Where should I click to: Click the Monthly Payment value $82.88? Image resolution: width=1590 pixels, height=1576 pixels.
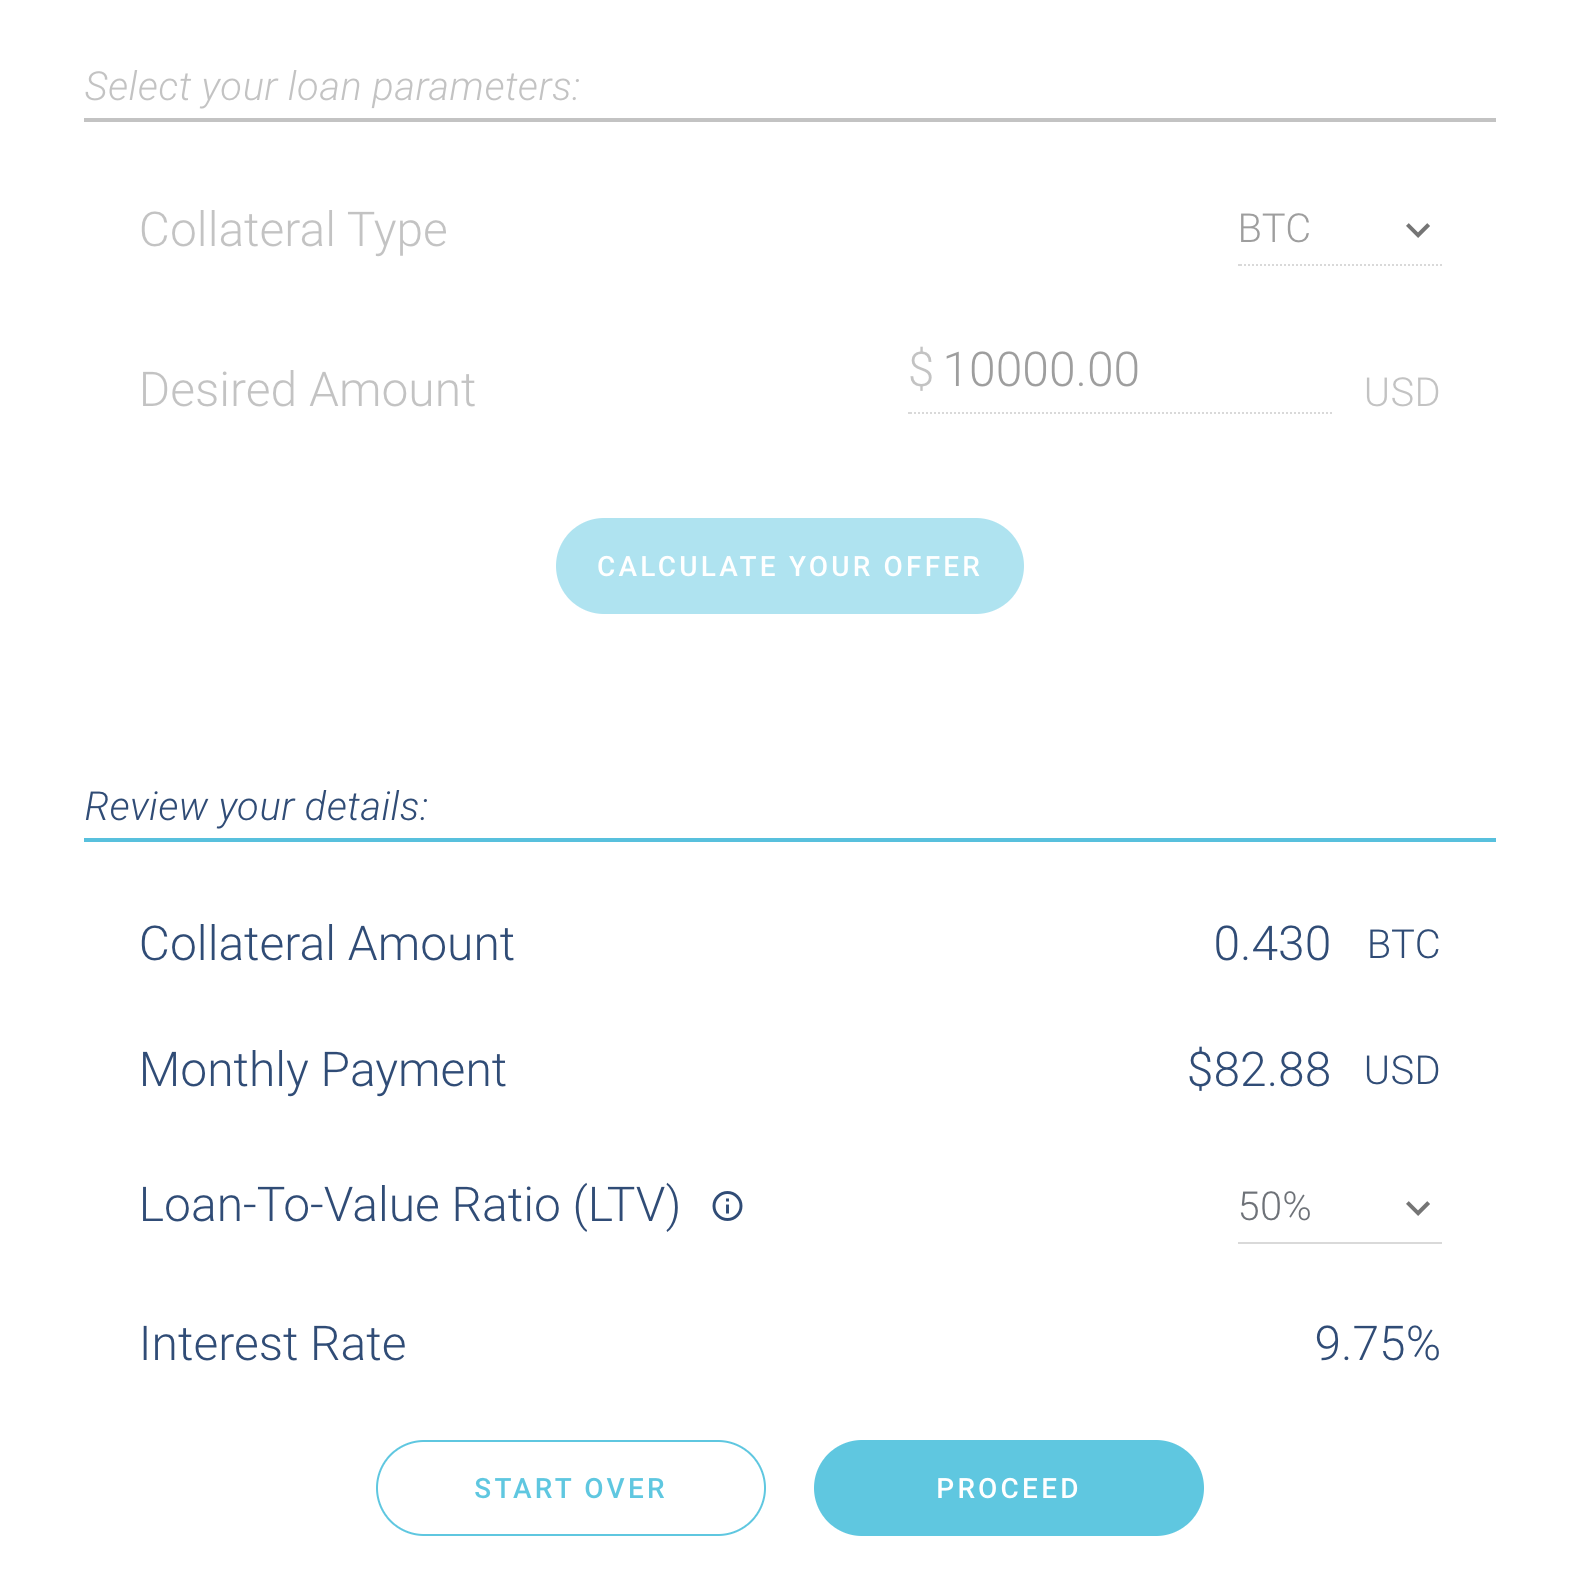click(1258, 1070)
